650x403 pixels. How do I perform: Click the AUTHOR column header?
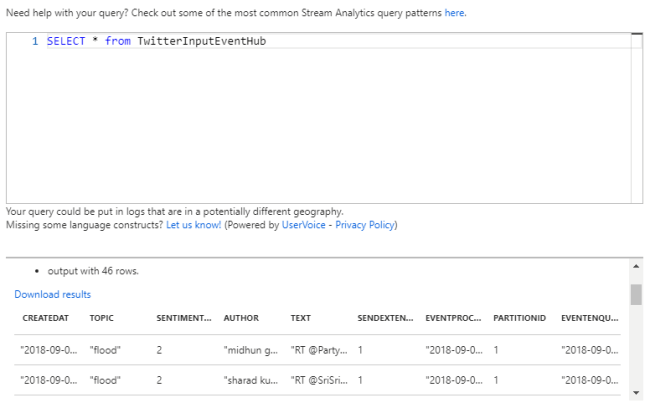[x=241, y=318]
